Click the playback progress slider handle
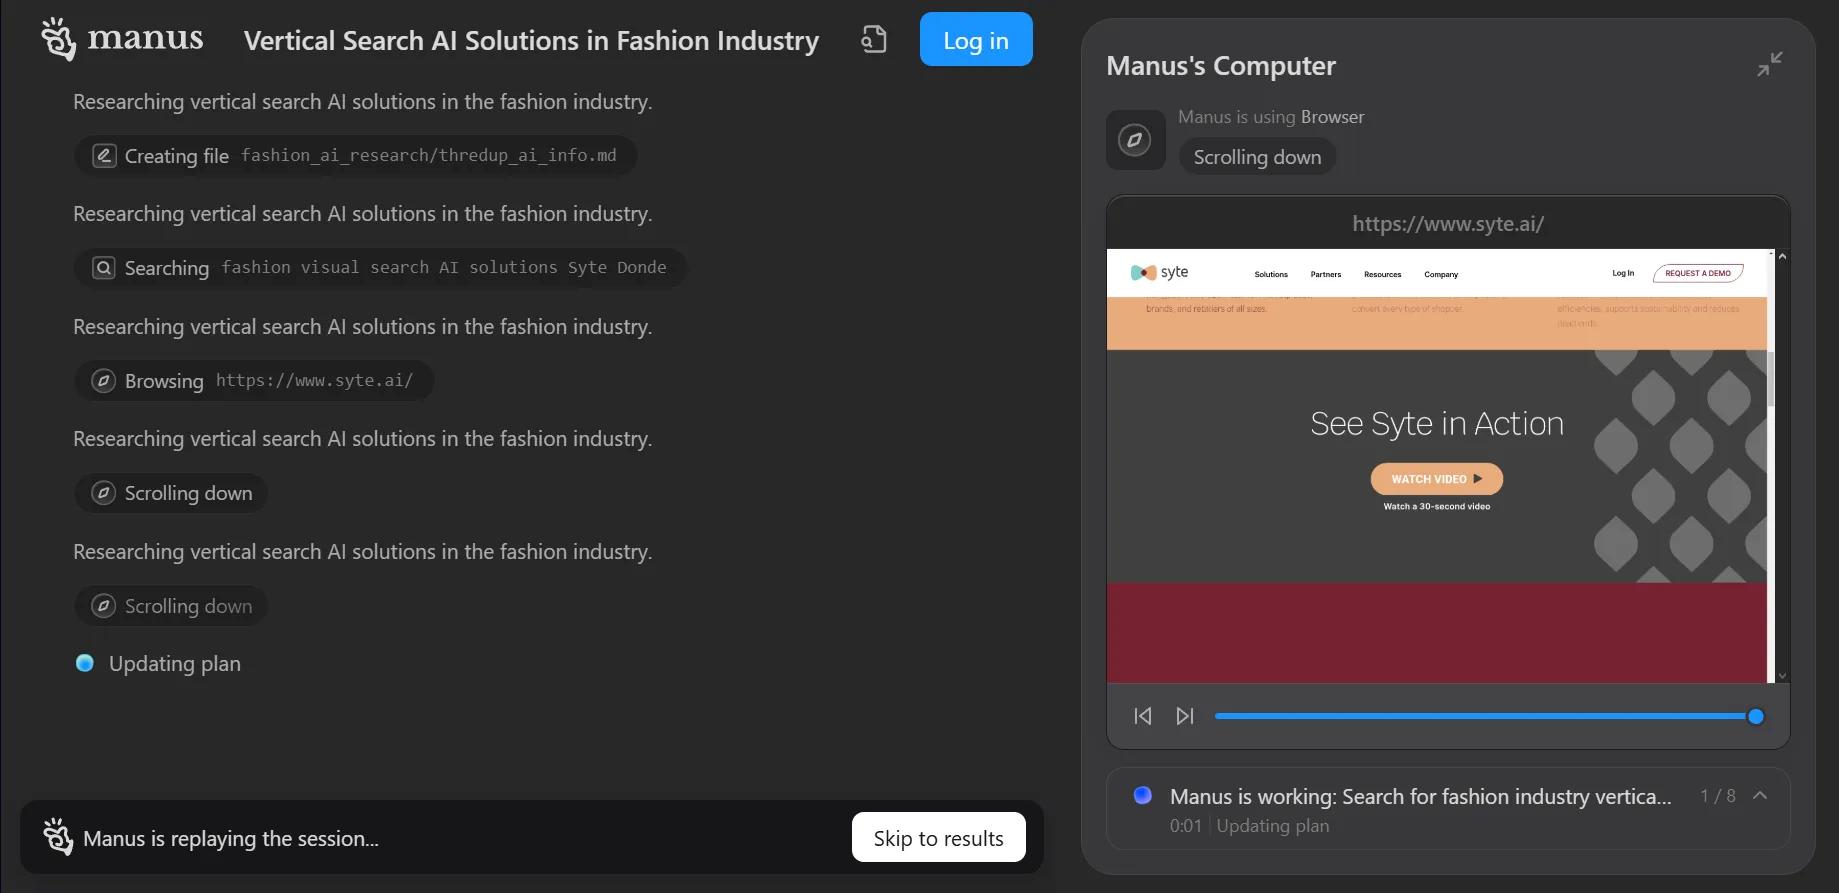Viewport: 1839px width, 893px height. click(1755, 716)
